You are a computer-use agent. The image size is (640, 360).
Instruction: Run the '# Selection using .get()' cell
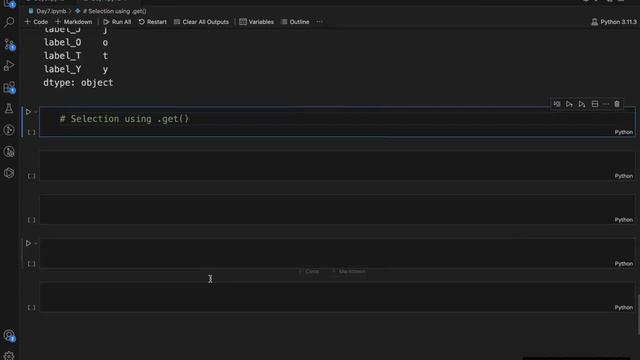[28, 111]
